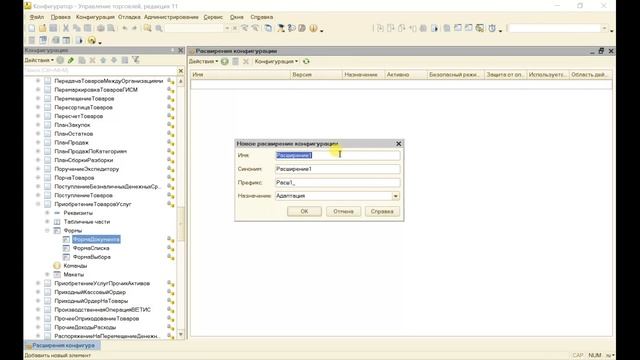Click into the Синоним field
This screenshot has height=360, width=640.
(x=338, y=169)
